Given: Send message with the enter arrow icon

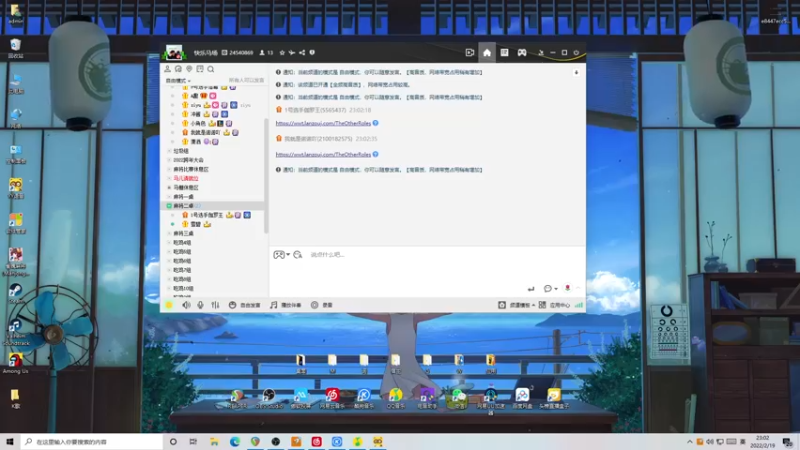Looking at the screenshot, I should [531, 289].
